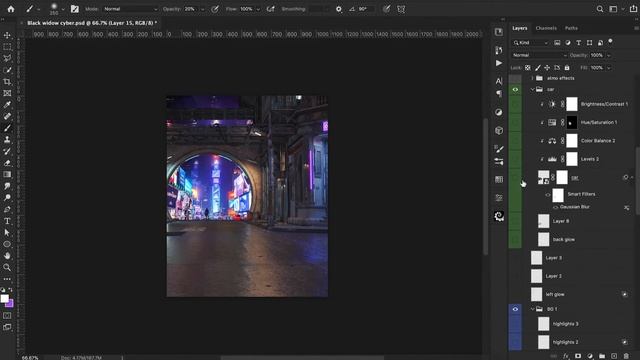Select the Move tool
The image size is (640, 360).
(7, 36)
